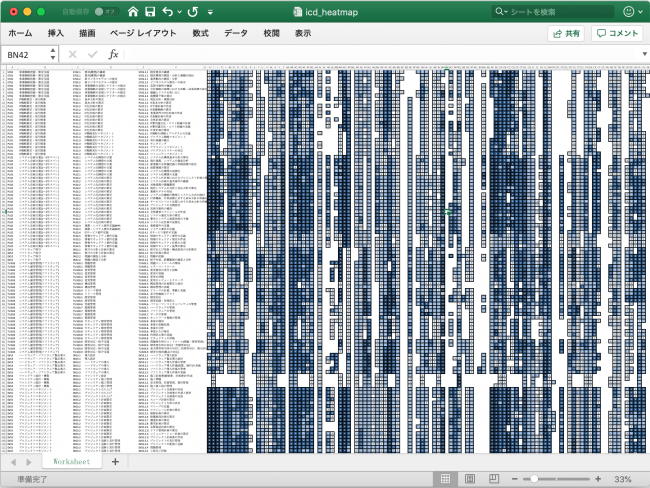This screenshot has height=488, width=650.
Task: Open the Undo history dropdown arrow
Action: [x=178, y=12]
